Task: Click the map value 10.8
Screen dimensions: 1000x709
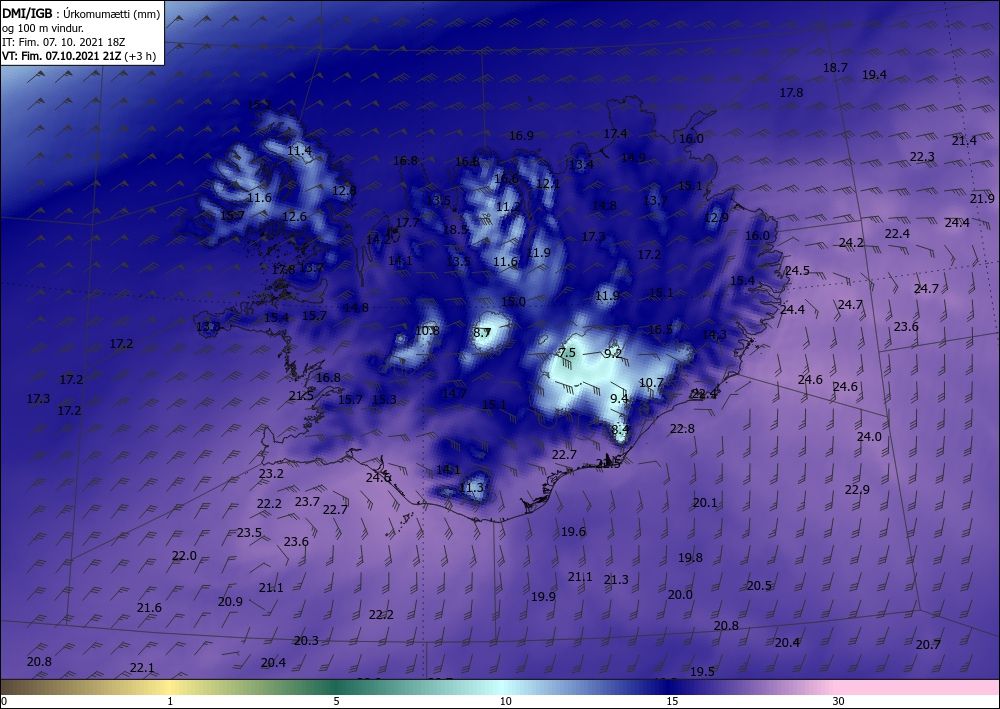Action: [428, 331]
